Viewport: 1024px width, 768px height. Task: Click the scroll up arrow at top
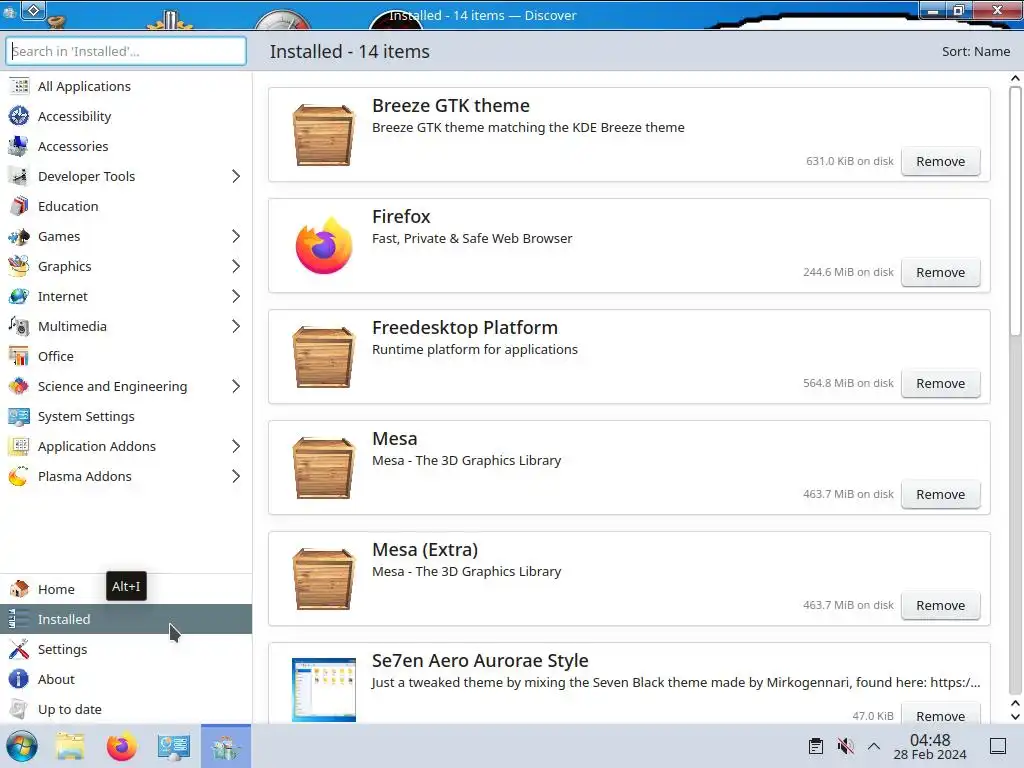click(x=1015, y=78)
